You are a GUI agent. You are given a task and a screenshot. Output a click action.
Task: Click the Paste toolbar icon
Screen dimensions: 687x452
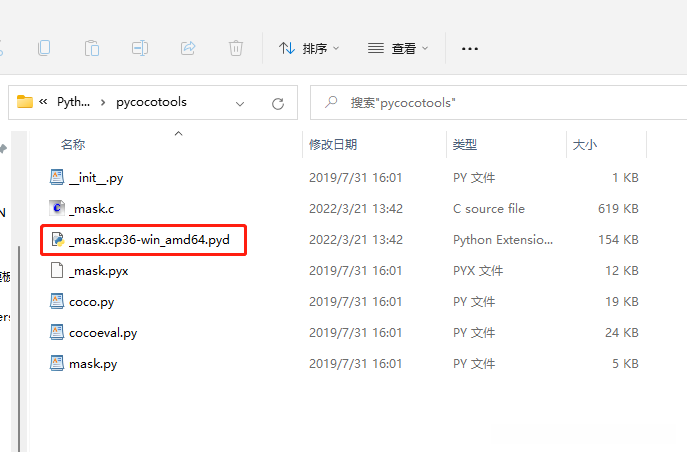click(x=92, y=48)
